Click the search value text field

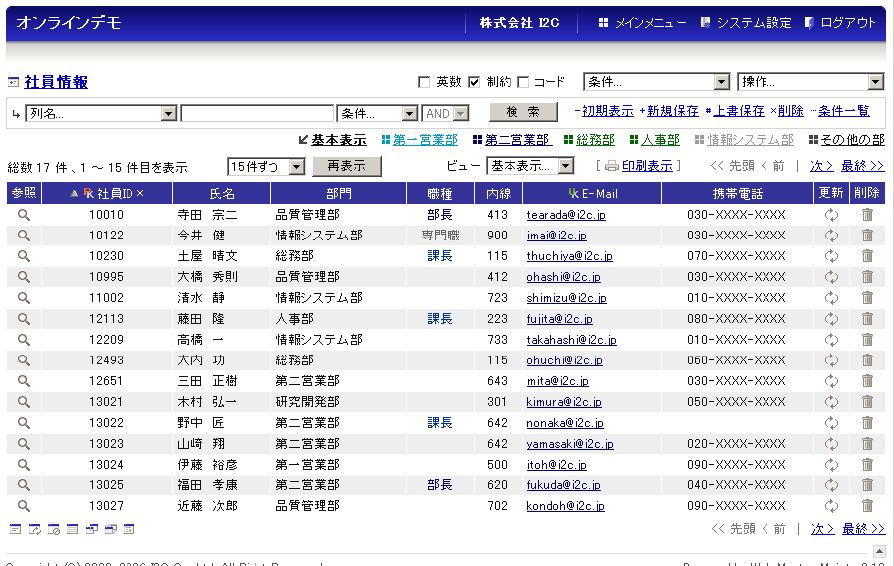click(257, 114)
